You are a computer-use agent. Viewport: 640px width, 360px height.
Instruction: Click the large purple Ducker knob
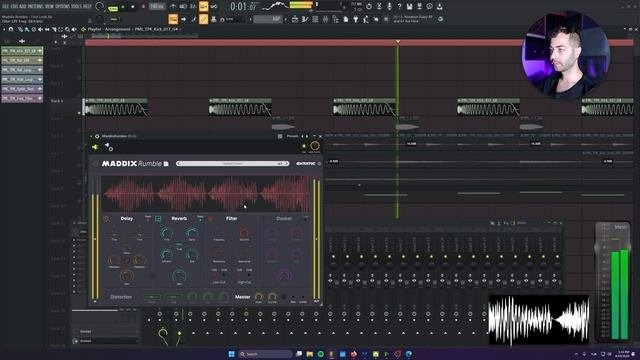284,276
